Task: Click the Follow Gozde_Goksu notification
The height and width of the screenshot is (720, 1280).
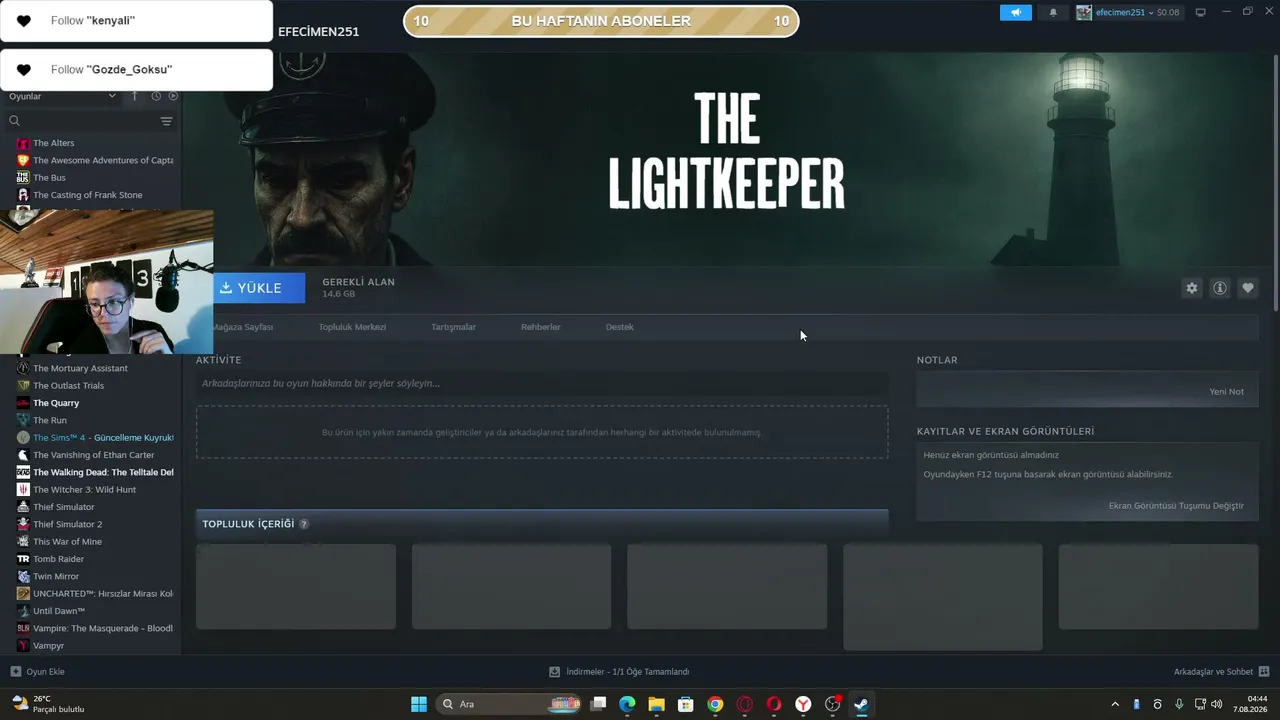Action: (136, 70)
